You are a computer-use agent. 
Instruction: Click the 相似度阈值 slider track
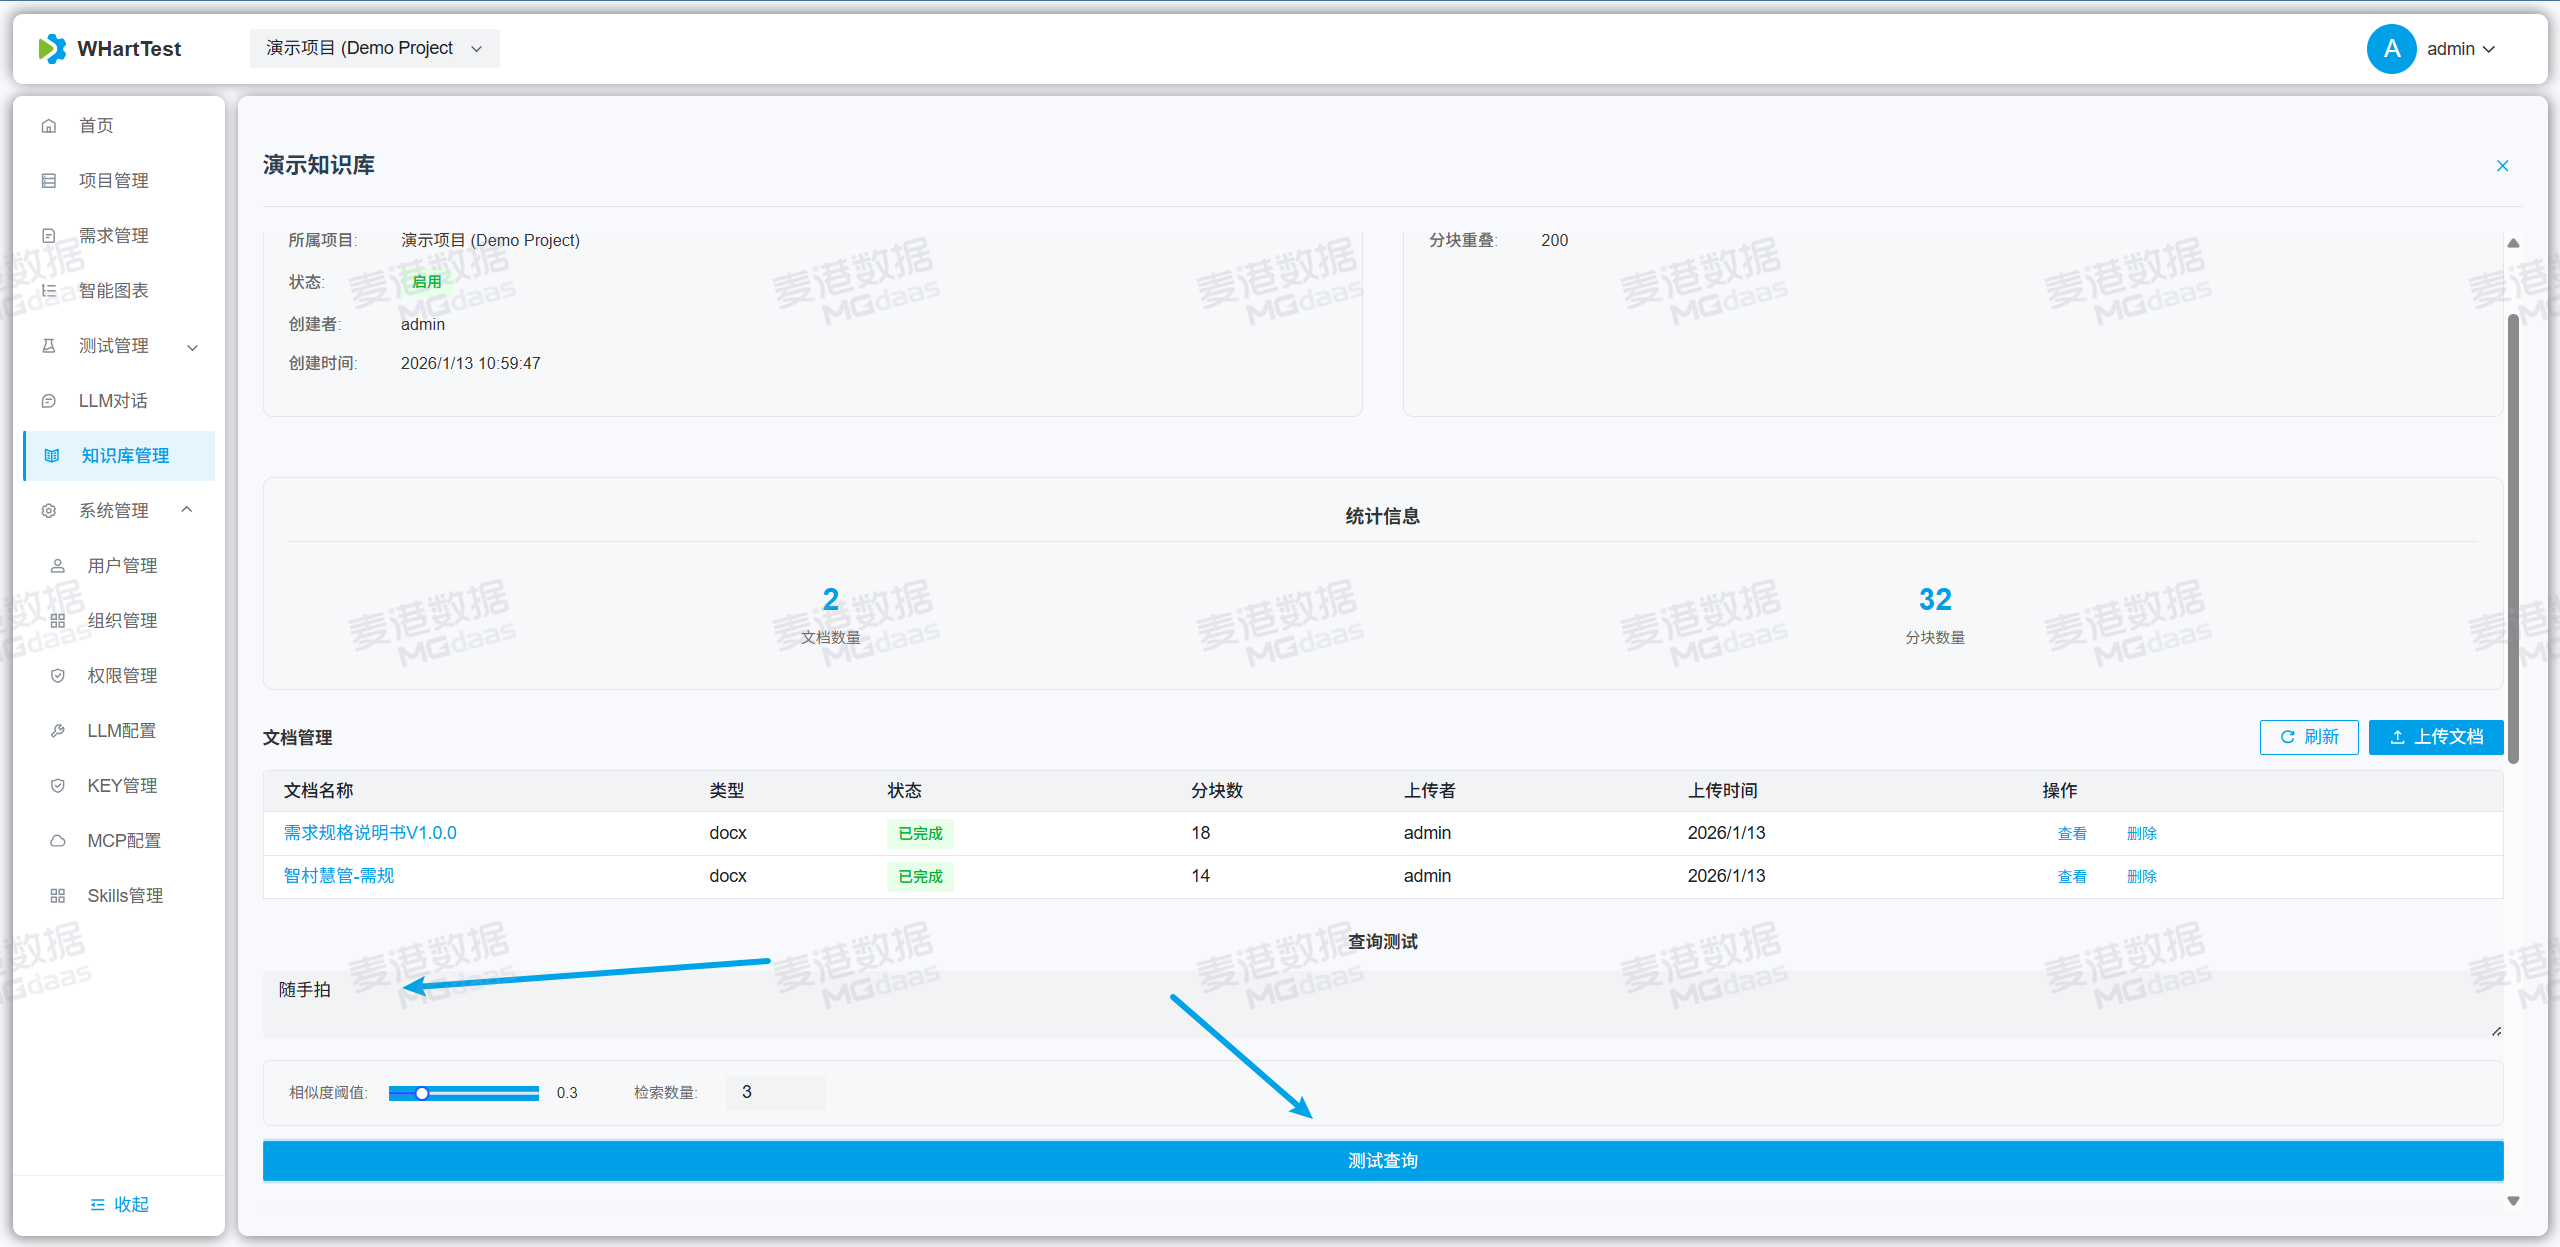464,1093
